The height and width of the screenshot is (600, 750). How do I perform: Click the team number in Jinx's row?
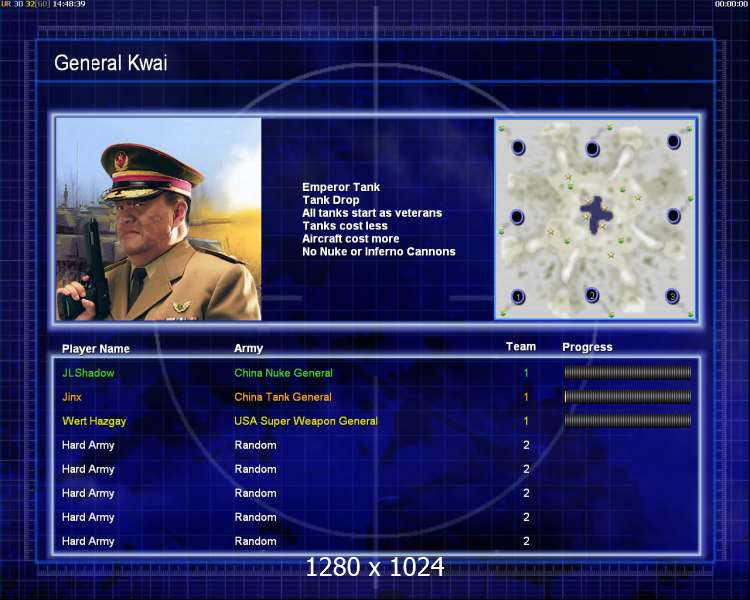[526, 397]
